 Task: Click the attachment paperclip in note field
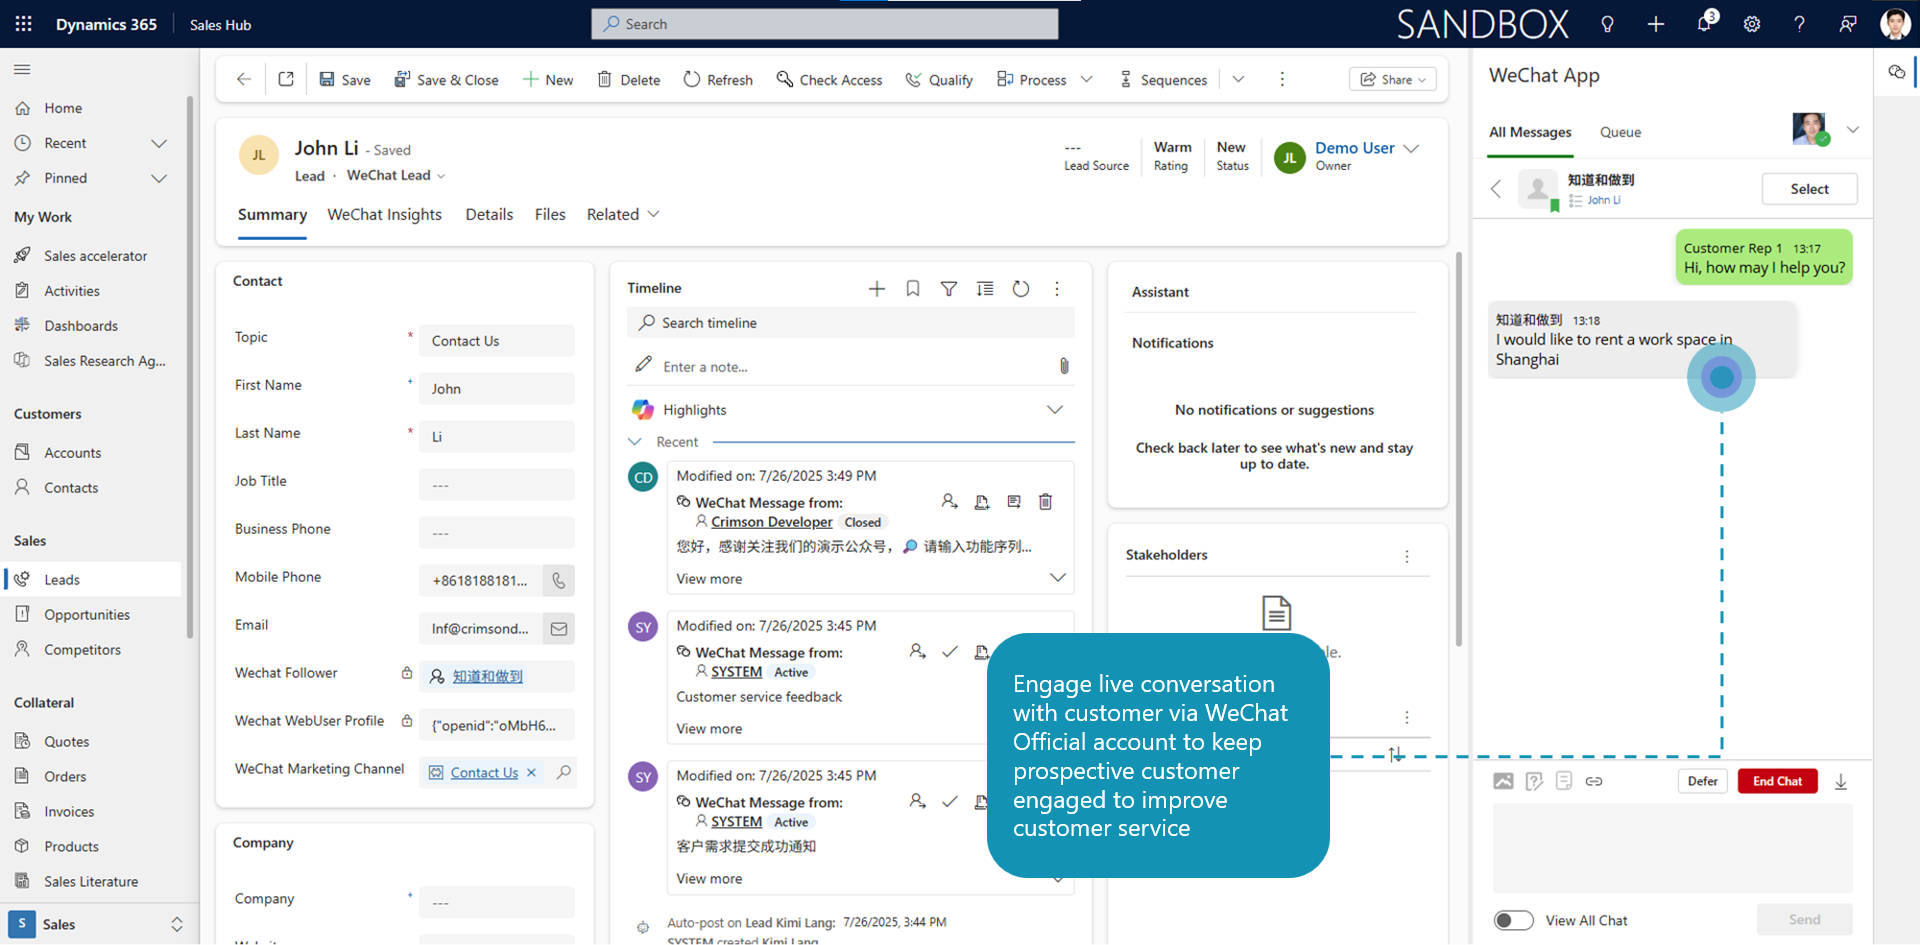(x=1064, y=366)
